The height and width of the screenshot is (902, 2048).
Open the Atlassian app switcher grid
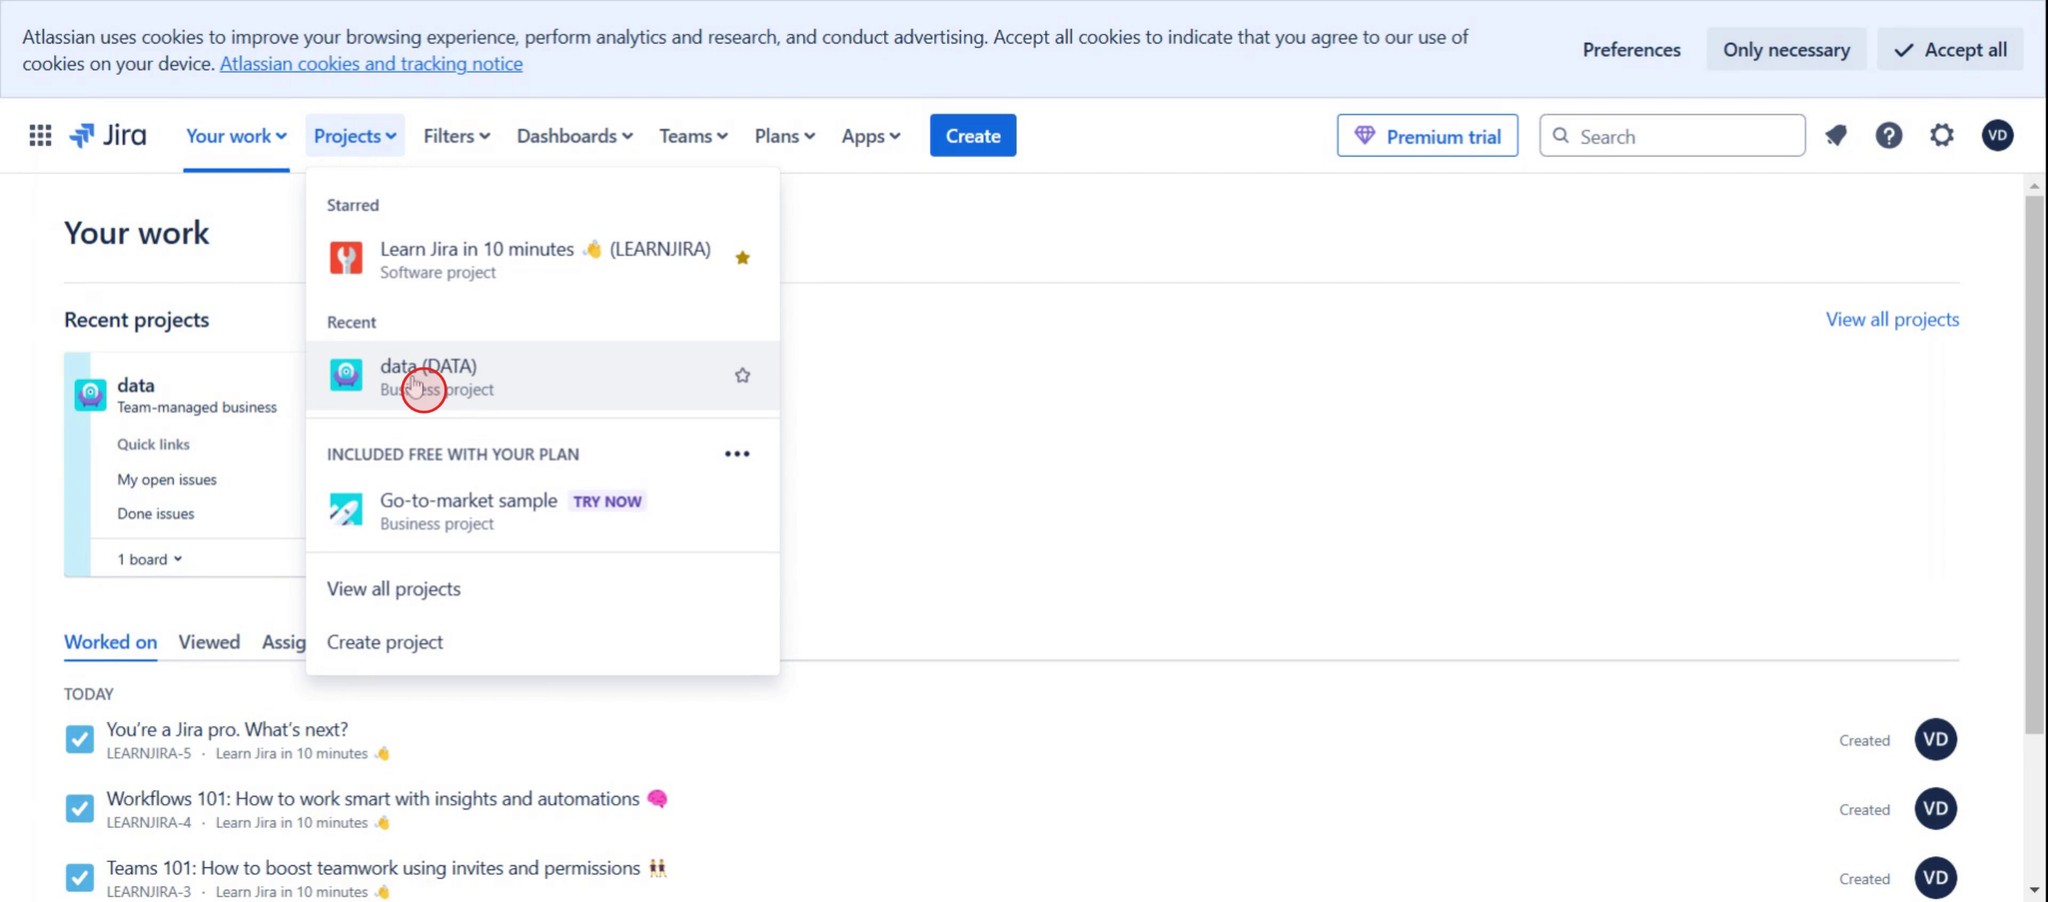click(x=40, y=135)
